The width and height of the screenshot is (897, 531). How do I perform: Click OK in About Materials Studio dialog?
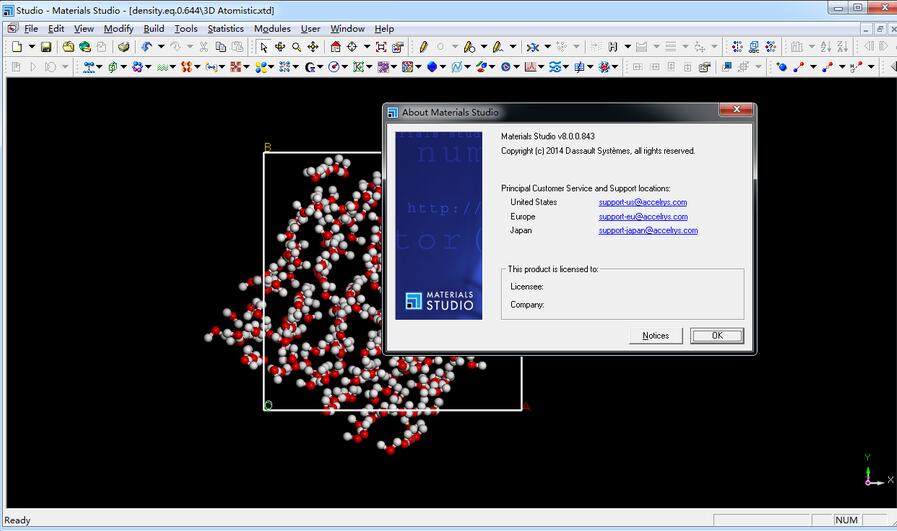(x=717, y=336)
